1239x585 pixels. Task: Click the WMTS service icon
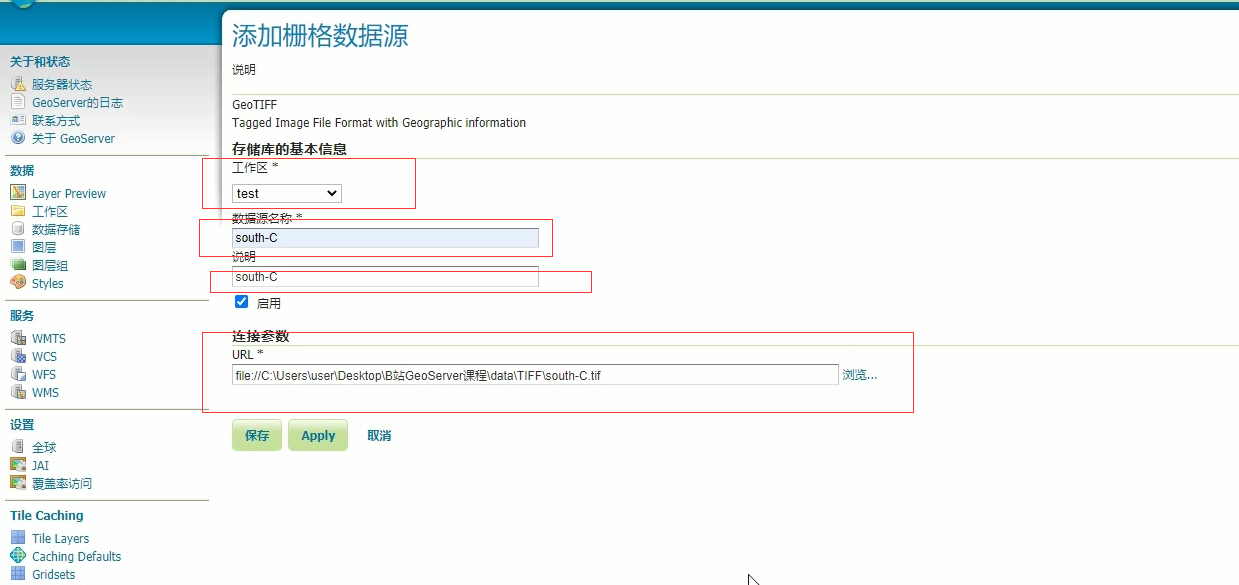(18, 338)
